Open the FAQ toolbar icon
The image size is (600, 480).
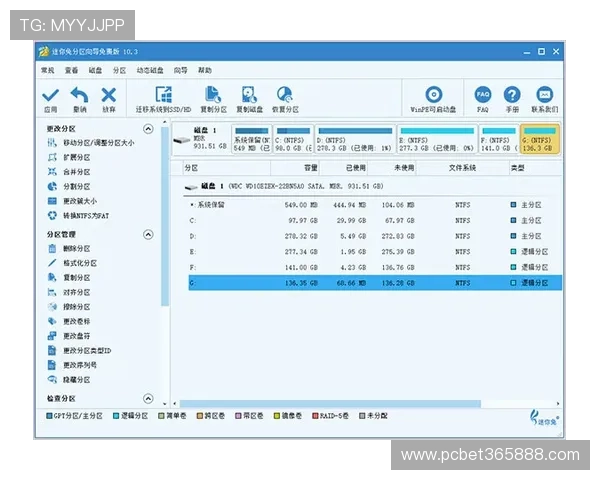pyautogui.click(x=483, y=95)
